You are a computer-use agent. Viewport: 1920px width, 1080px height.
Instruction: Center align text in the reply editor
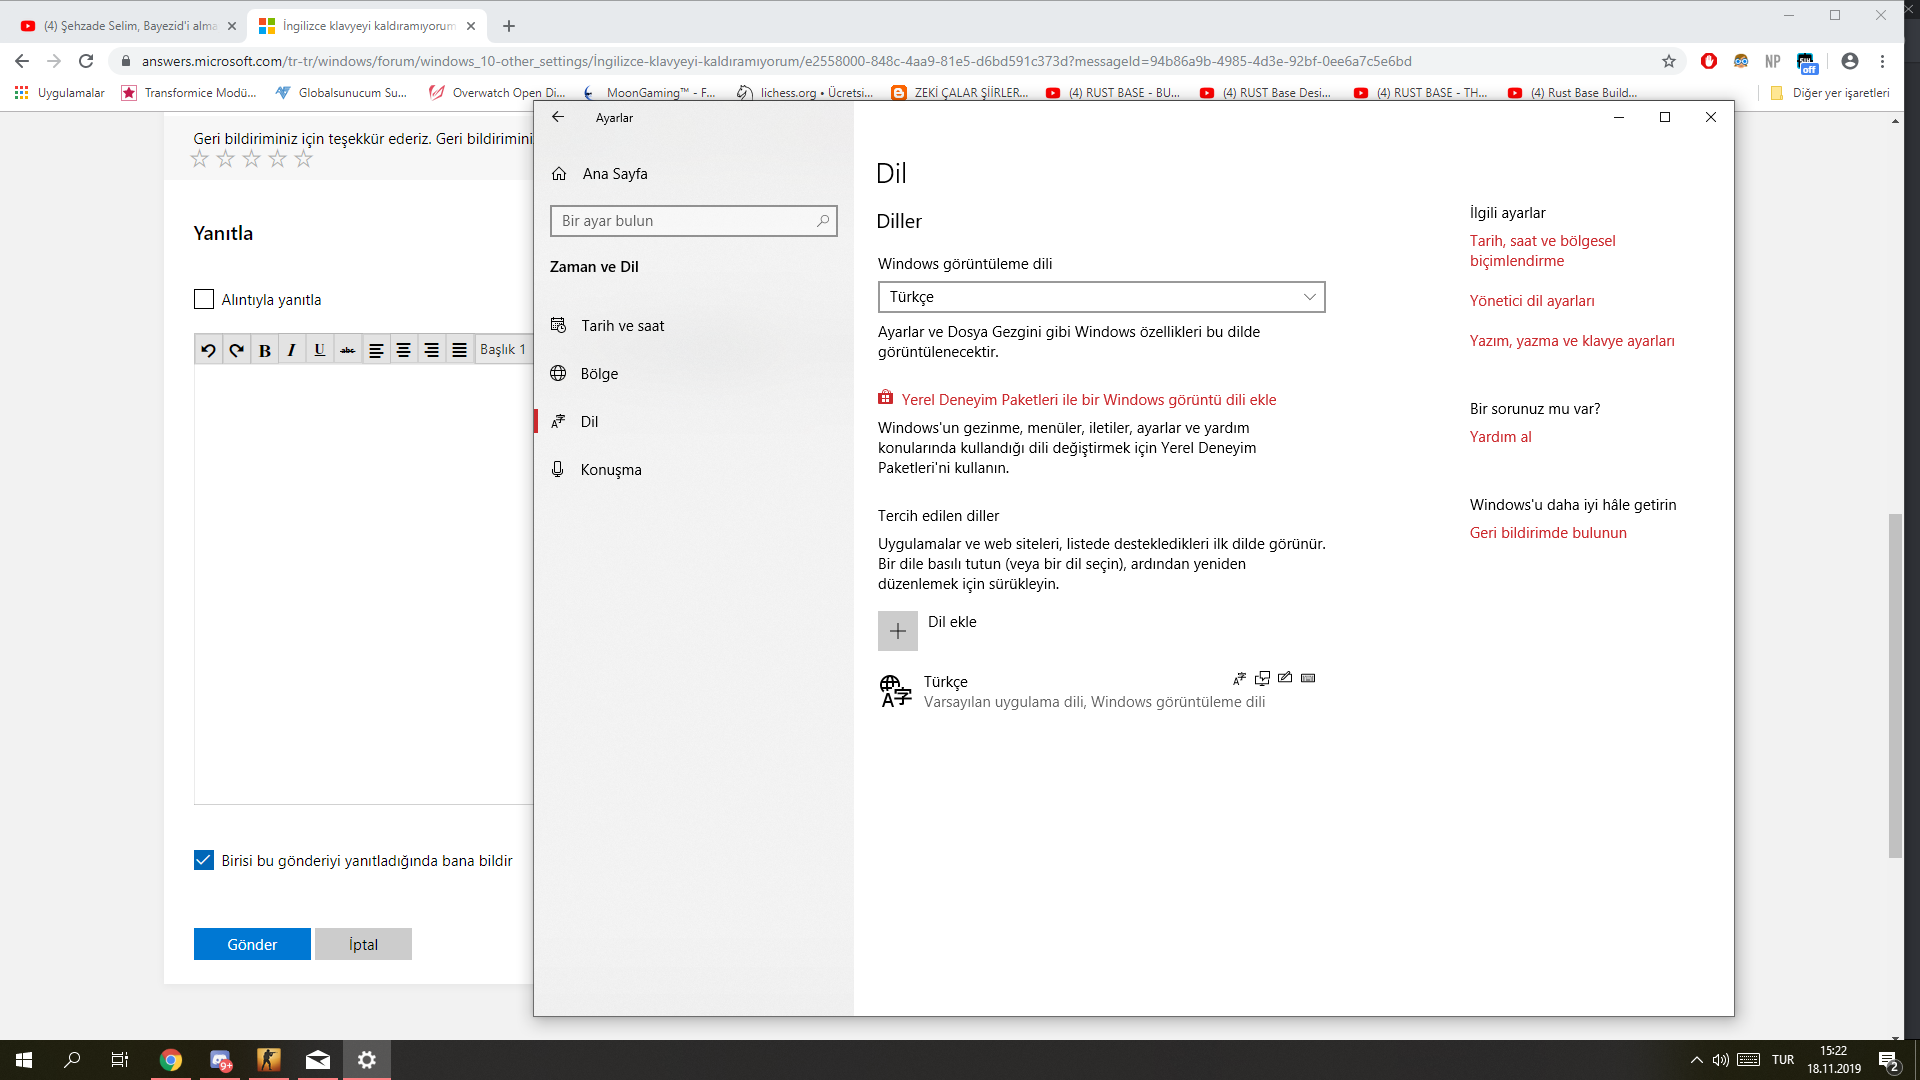pos(403,350)
